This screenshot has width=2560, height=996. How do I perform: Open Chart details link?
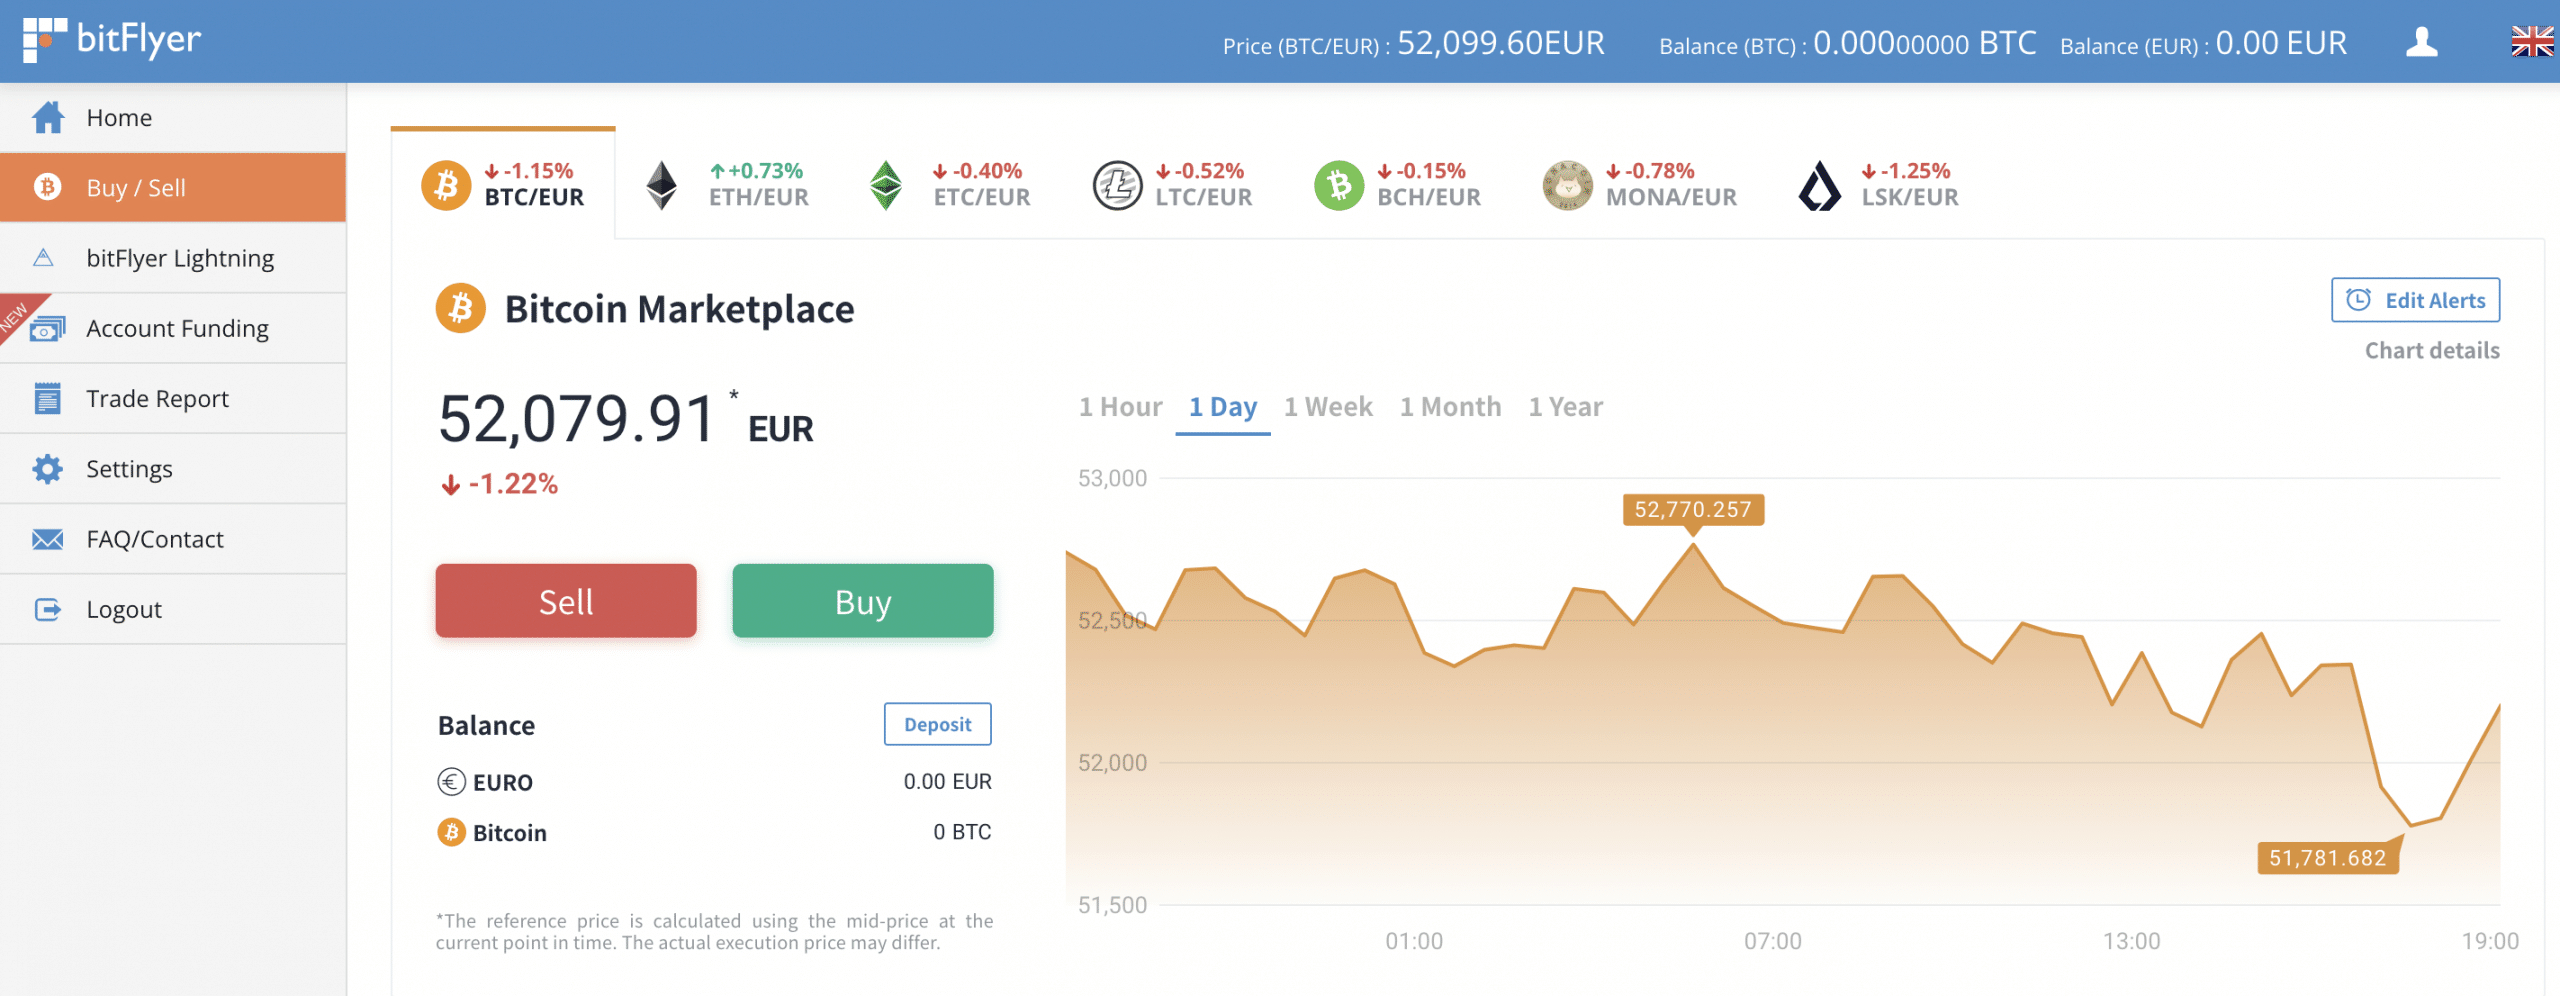(2432, 351)
